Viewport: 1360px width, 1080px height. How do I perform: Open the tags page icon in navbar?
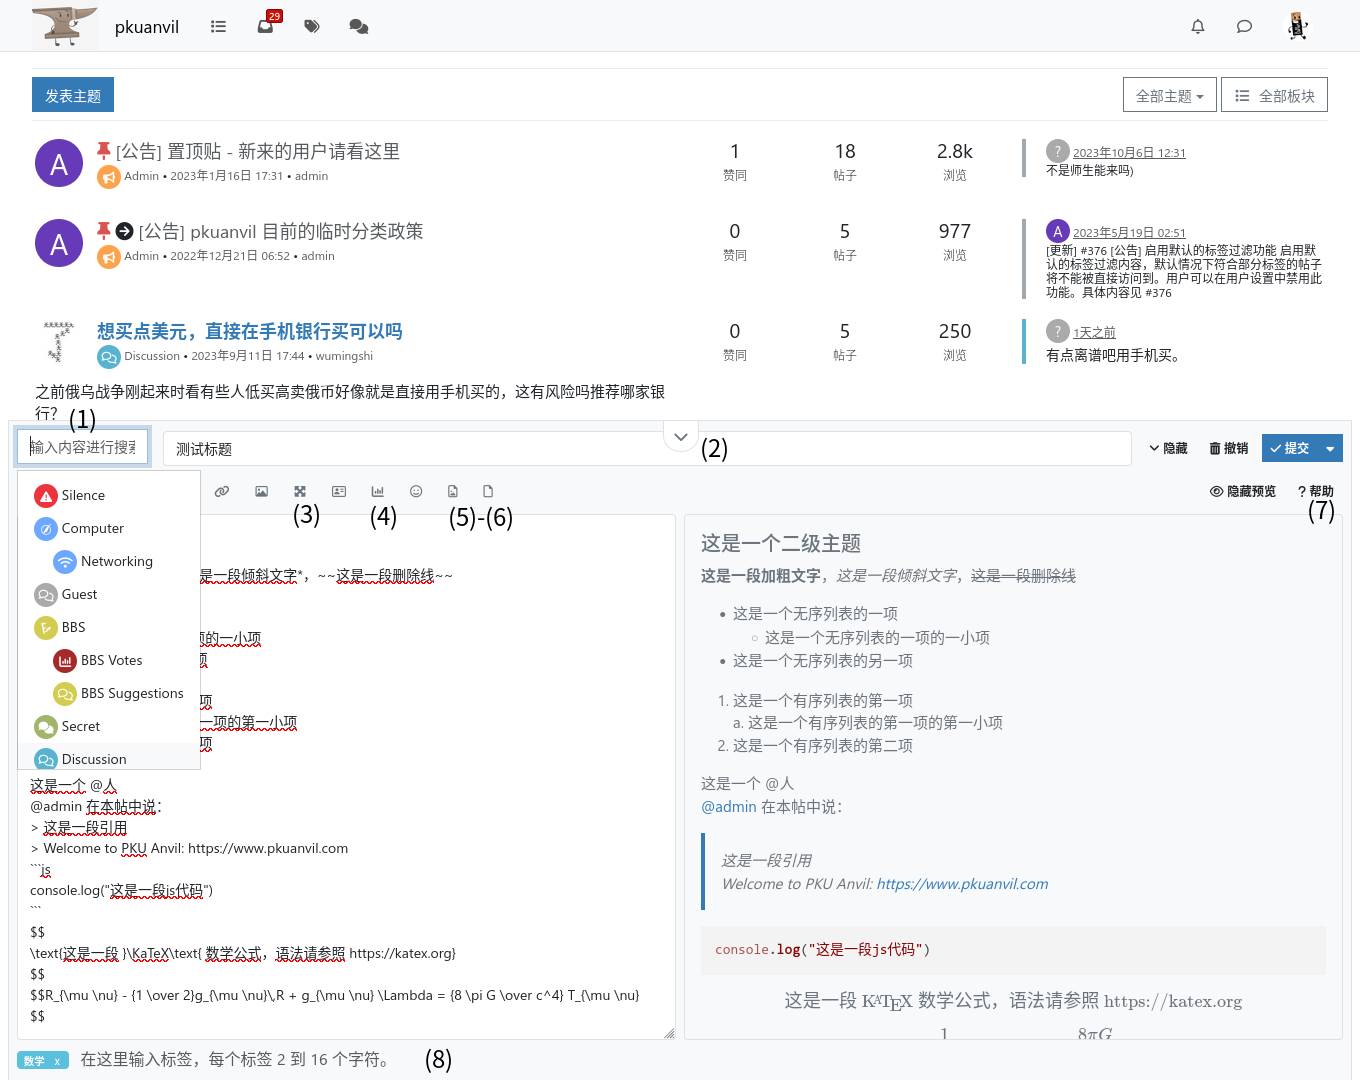[x=312, y=27]
